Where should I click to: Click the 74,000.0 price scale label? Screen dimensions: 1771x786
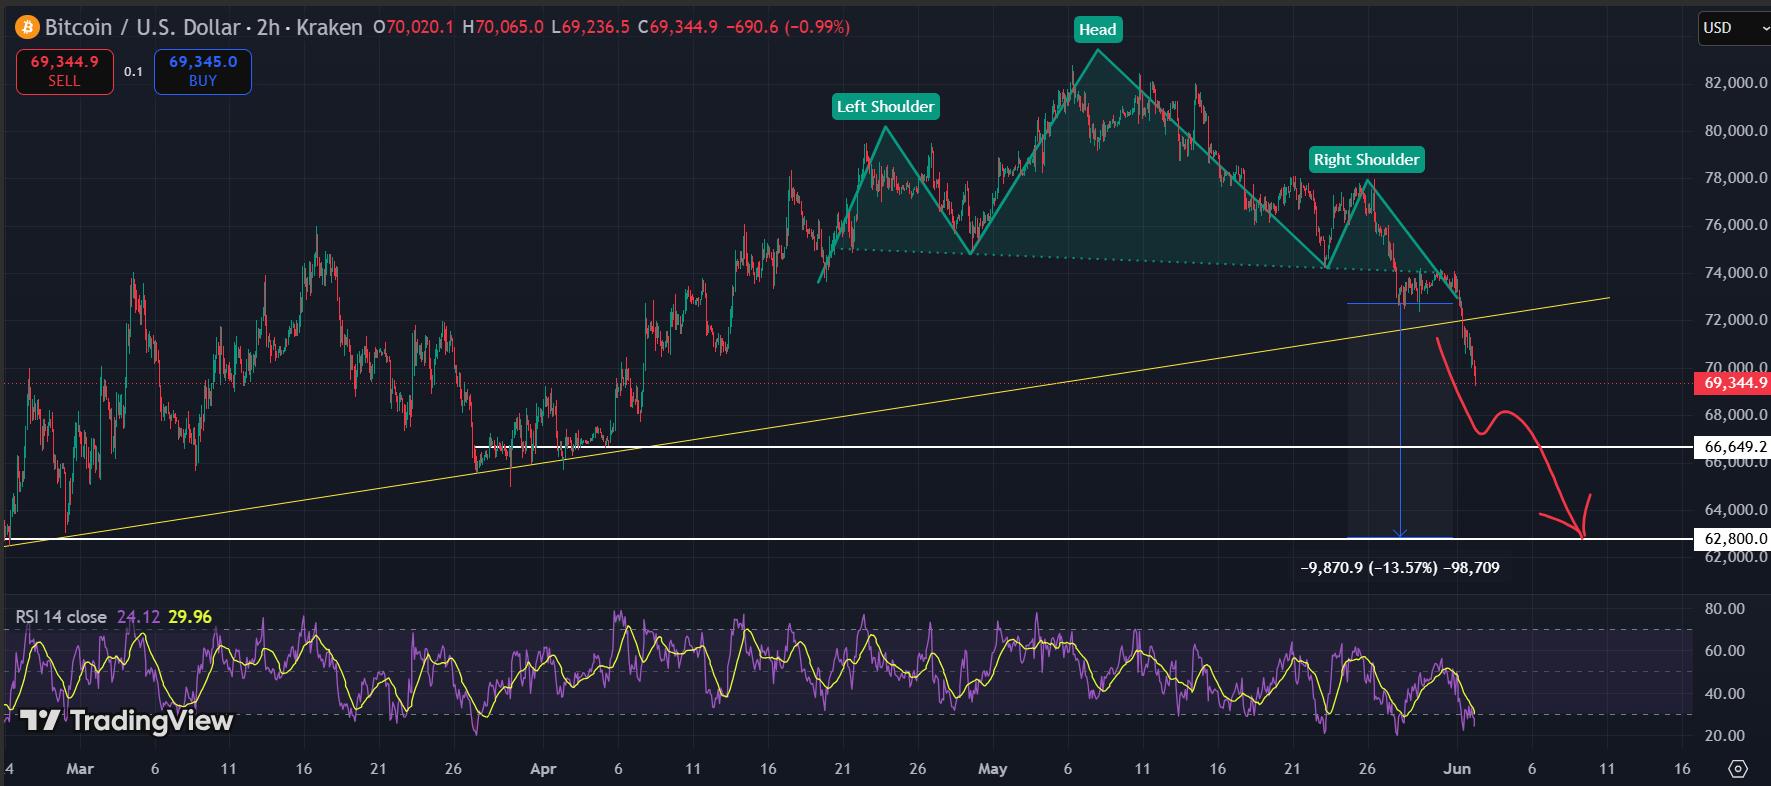[x=1736, y=273]
